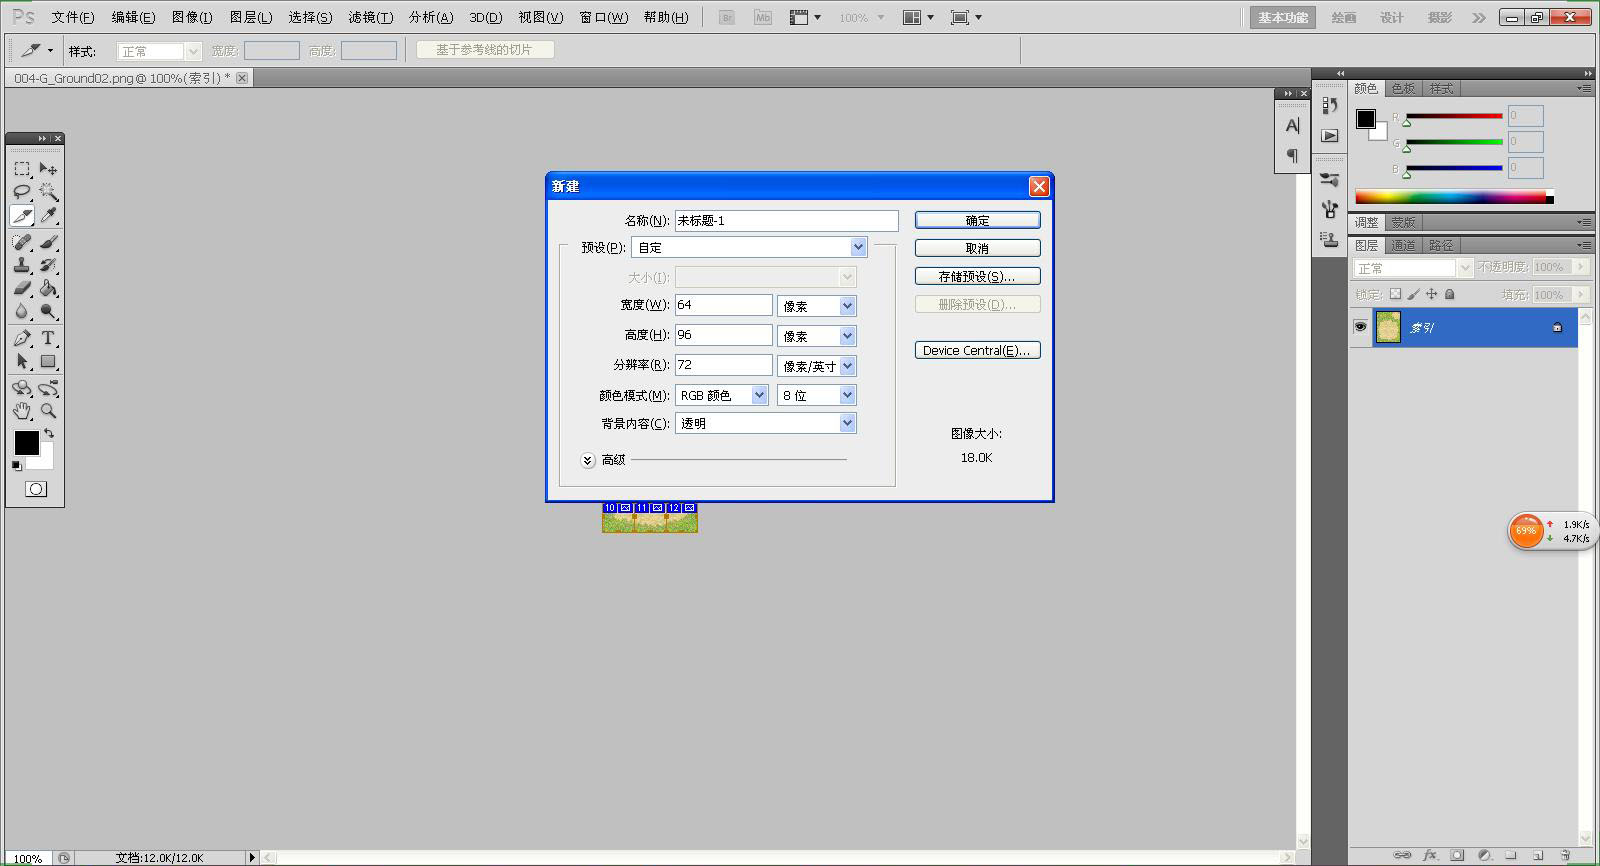
Task: Select the Paint Bucket tool
Action: [x=48, y=288]
